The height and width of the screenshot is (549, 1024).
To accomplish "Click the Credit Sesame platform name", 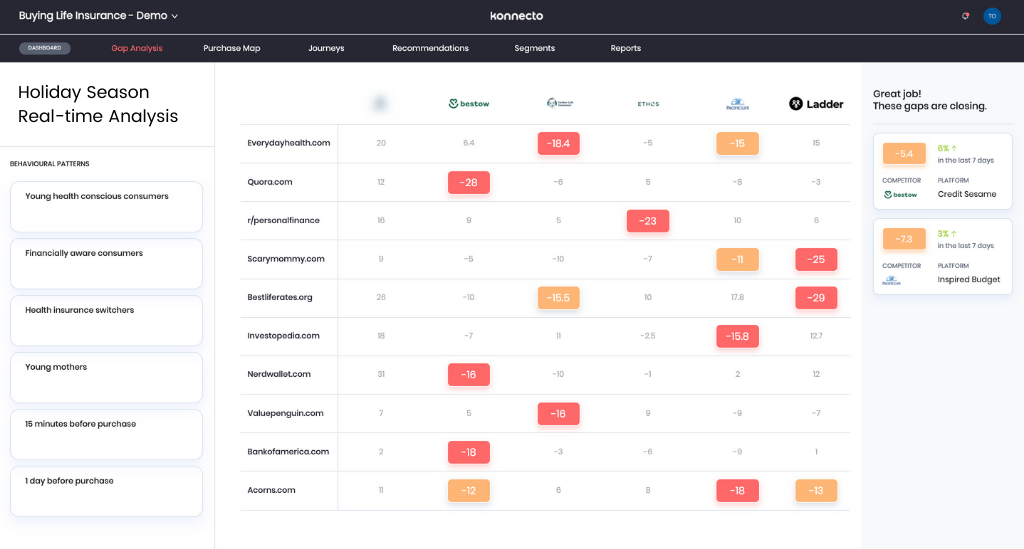I will coord(967,195).
